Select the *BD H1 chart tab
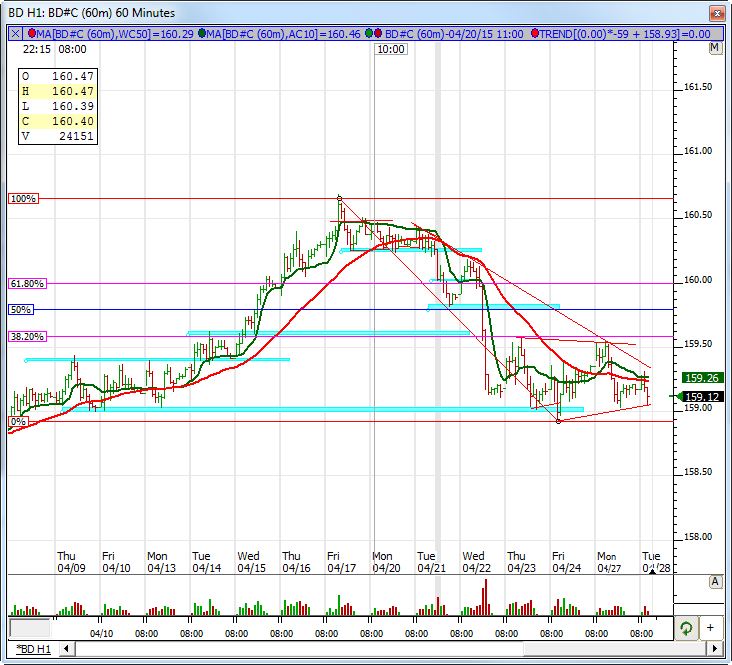The width and height of the screenshot is (732, 665). pyautogui.click(x=33, y=649)
